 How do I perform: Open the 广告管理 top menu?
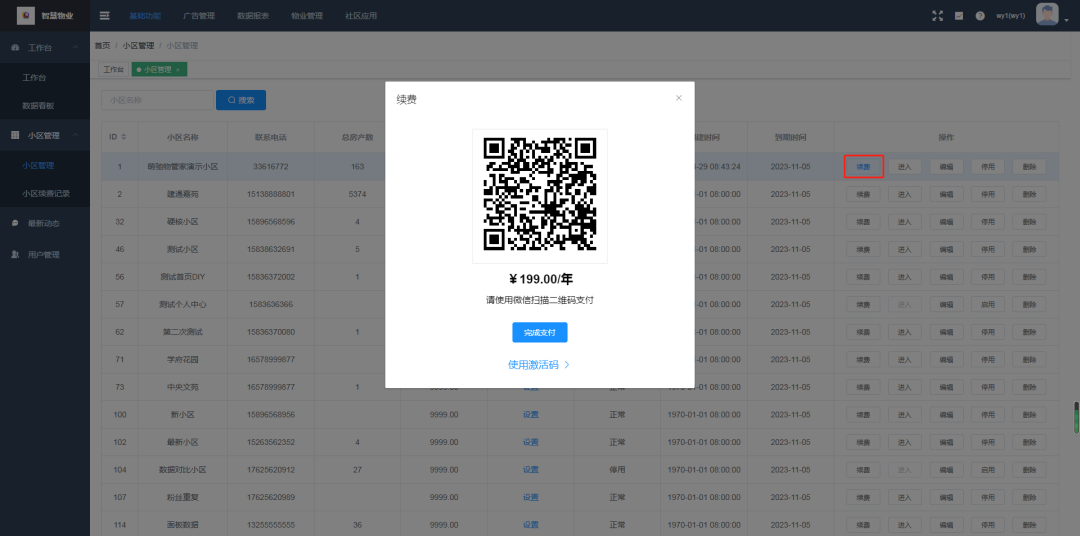pos(199,15)
